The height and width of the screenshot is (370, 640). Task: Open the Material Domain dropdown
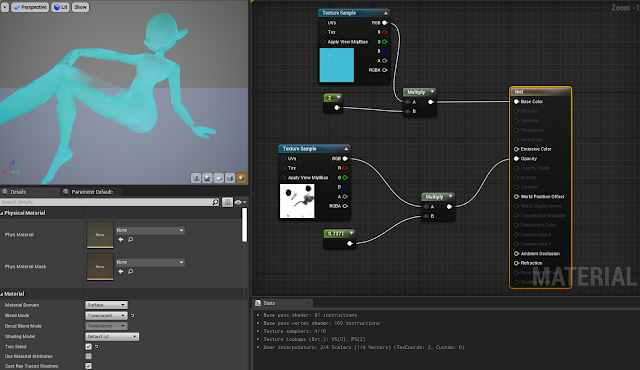pos(106,305)
